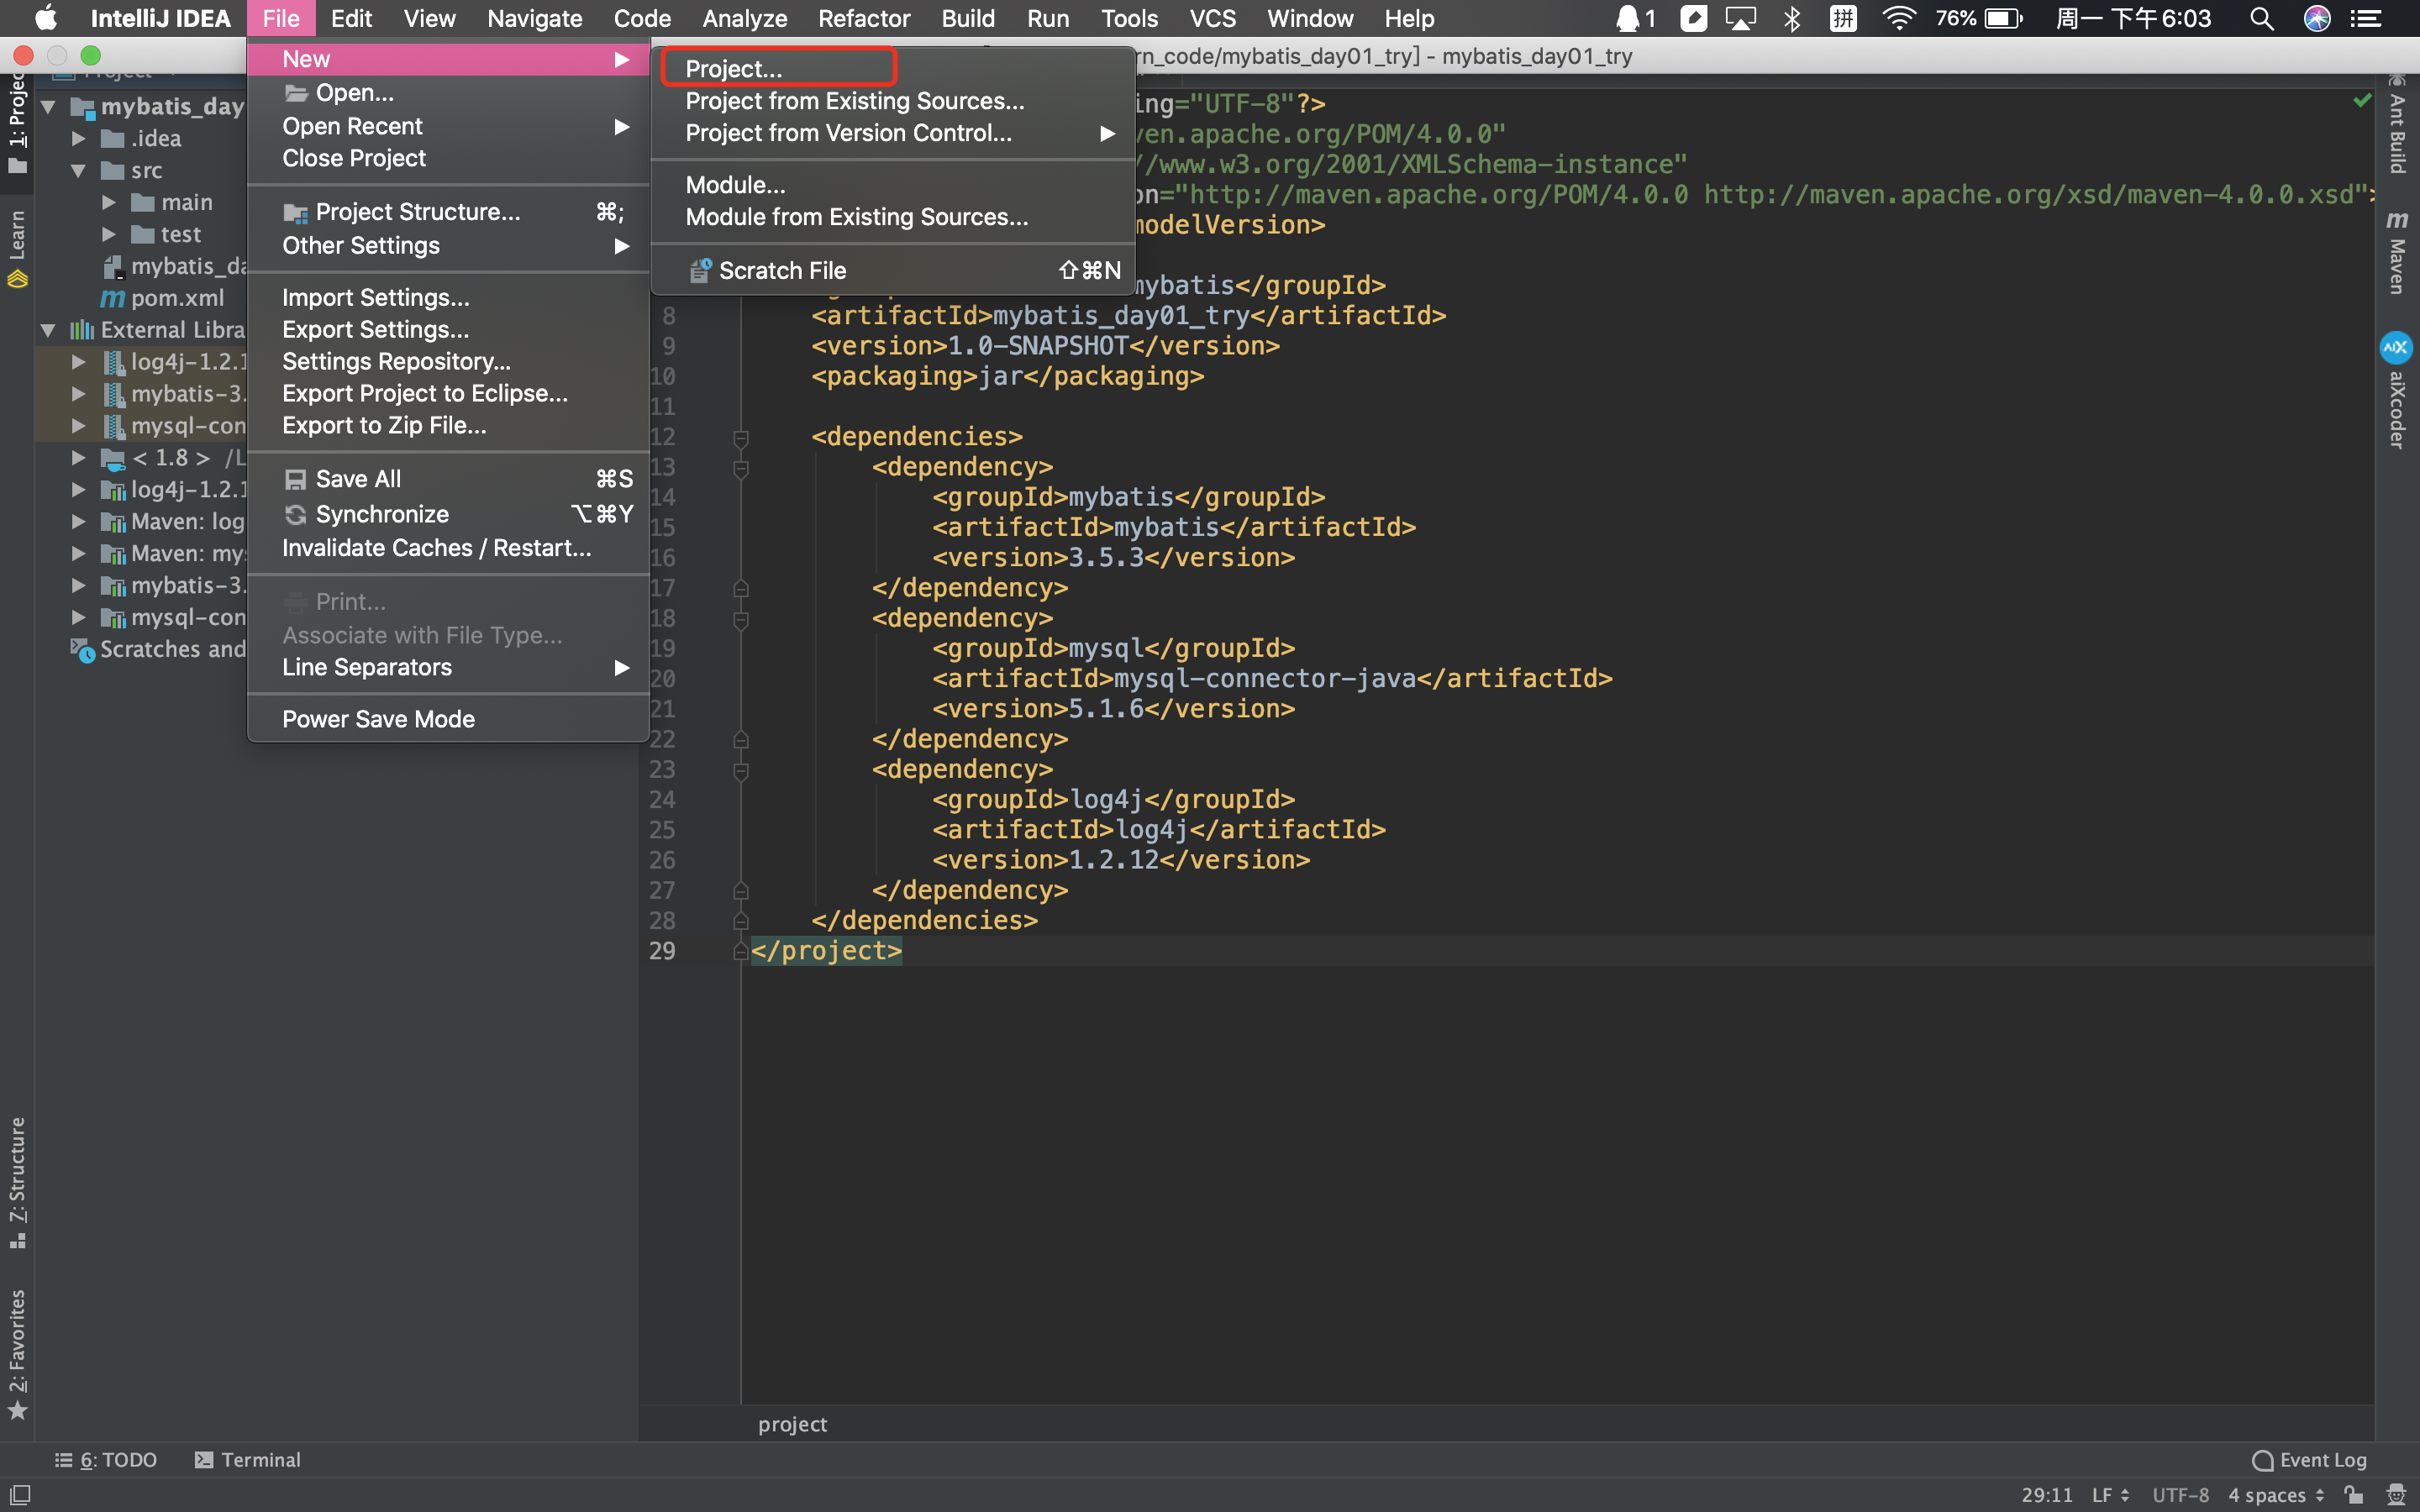This screenshot has width=2420, height=1512.
Task: Open macOS Spotlight search
Action: click(x=2261, y=18)
